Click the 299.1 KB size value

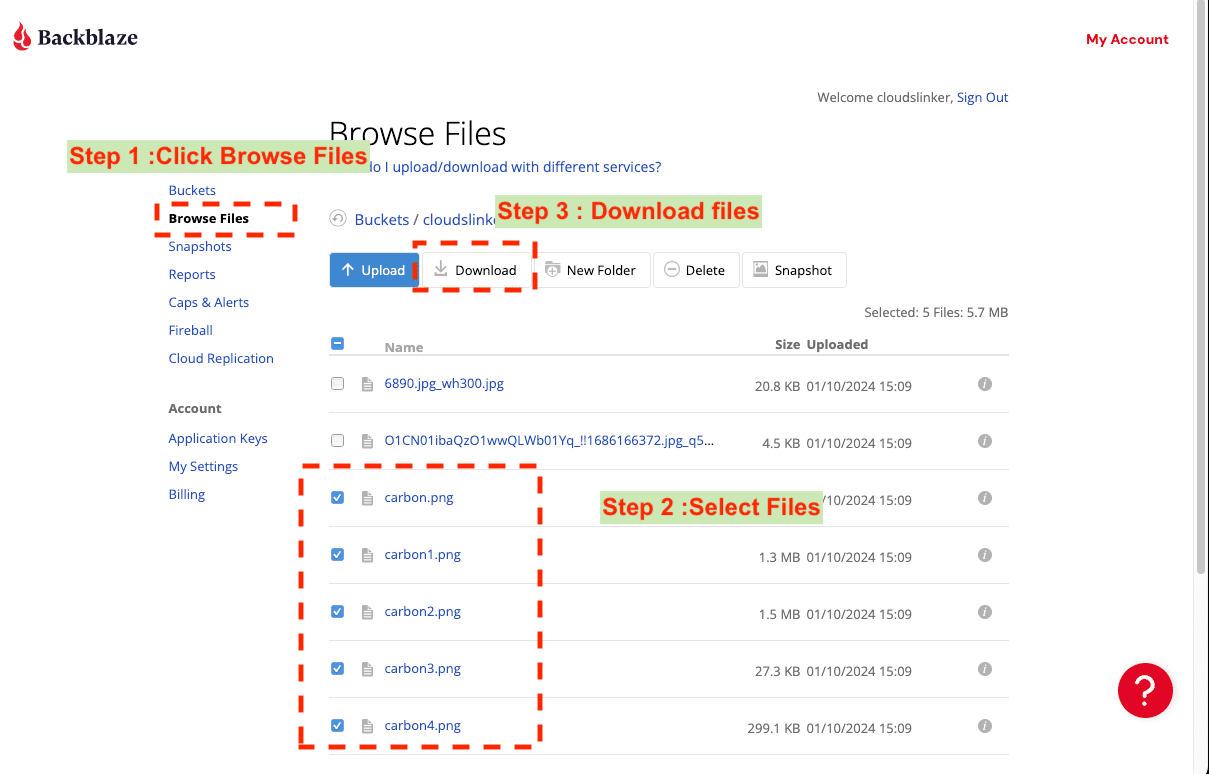[x=774, y=728]
